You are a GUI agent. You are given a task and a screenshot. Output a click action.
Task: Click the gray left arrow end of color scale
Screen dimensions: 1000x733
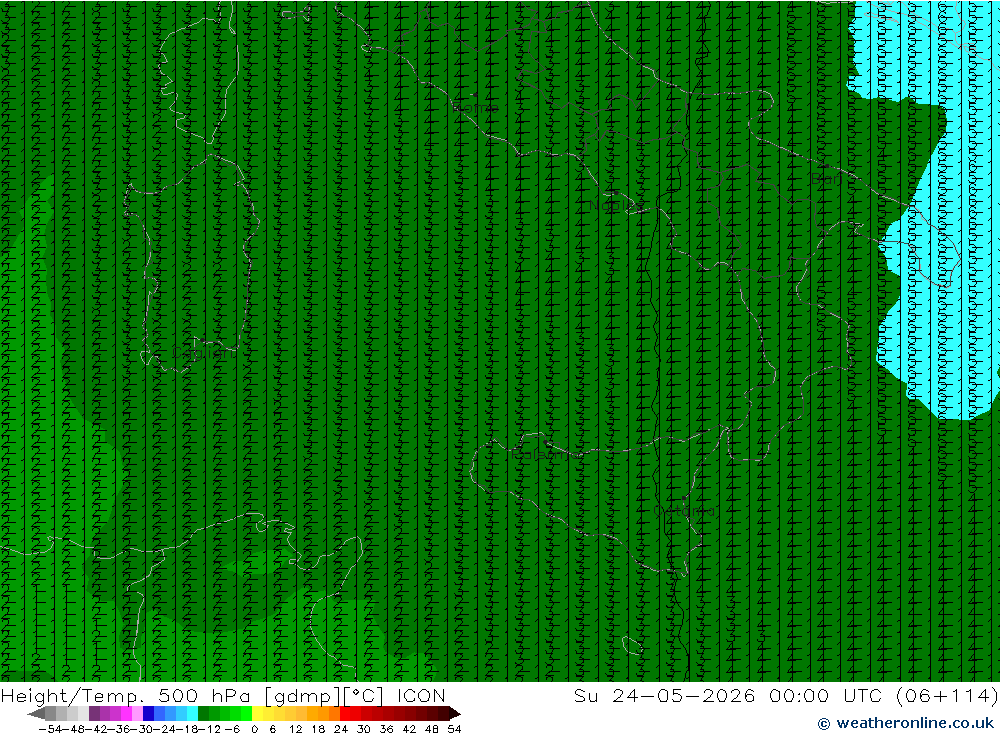coord(36,713)
